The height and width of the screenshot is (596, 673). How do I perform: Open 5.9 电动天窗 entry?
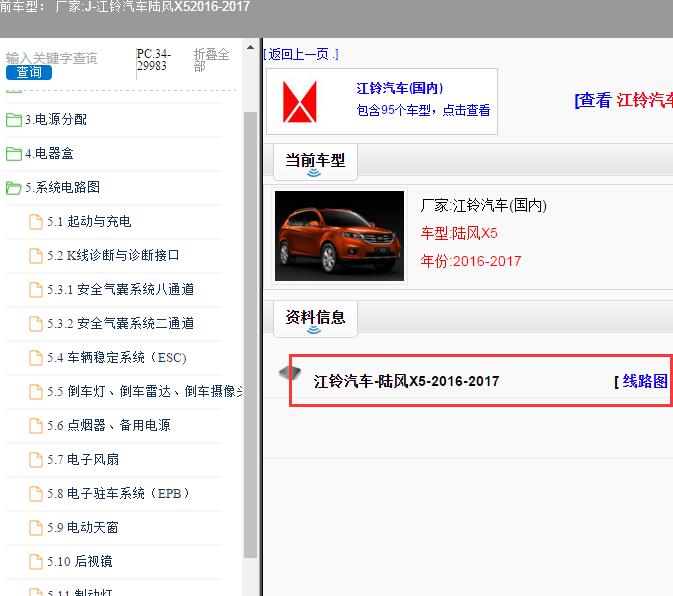[83, 527]
